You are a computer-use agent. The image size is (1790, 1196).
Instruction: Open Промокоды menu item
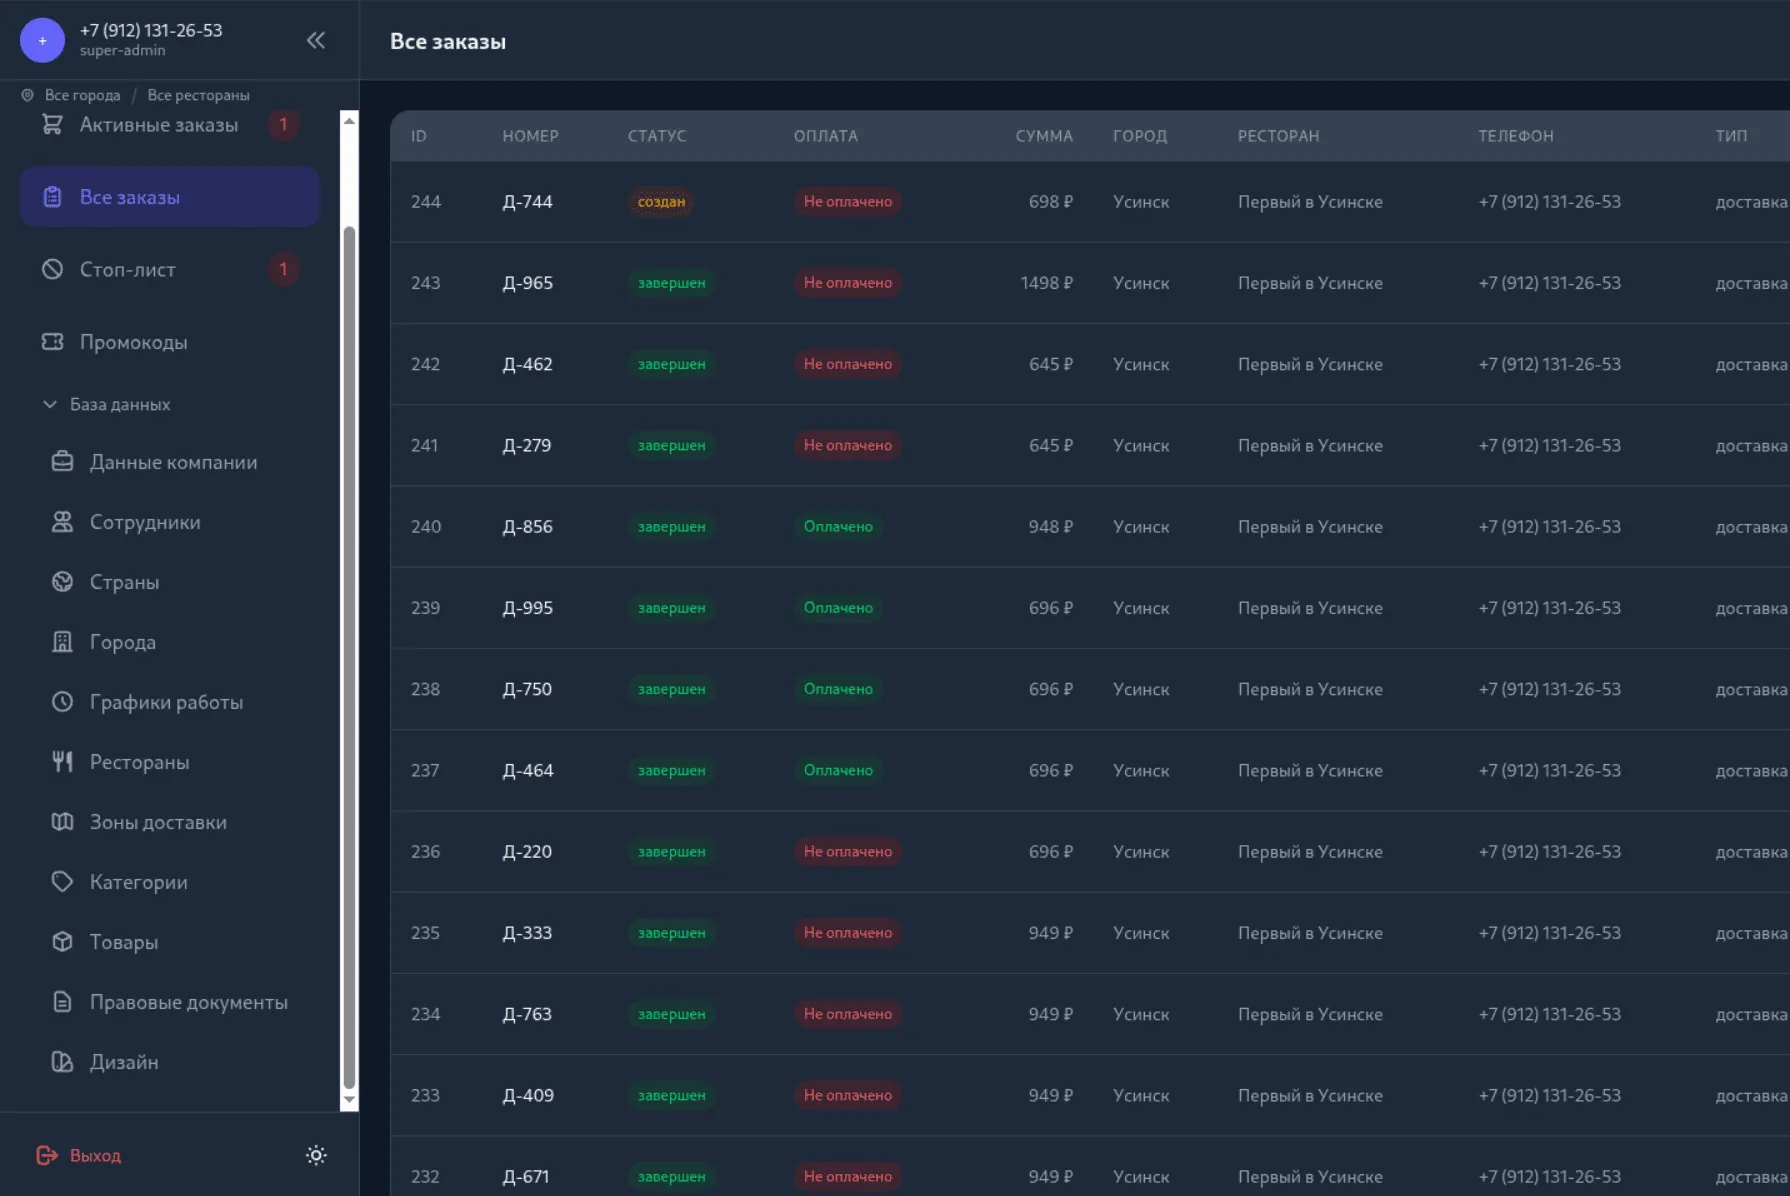coord(169,342)
